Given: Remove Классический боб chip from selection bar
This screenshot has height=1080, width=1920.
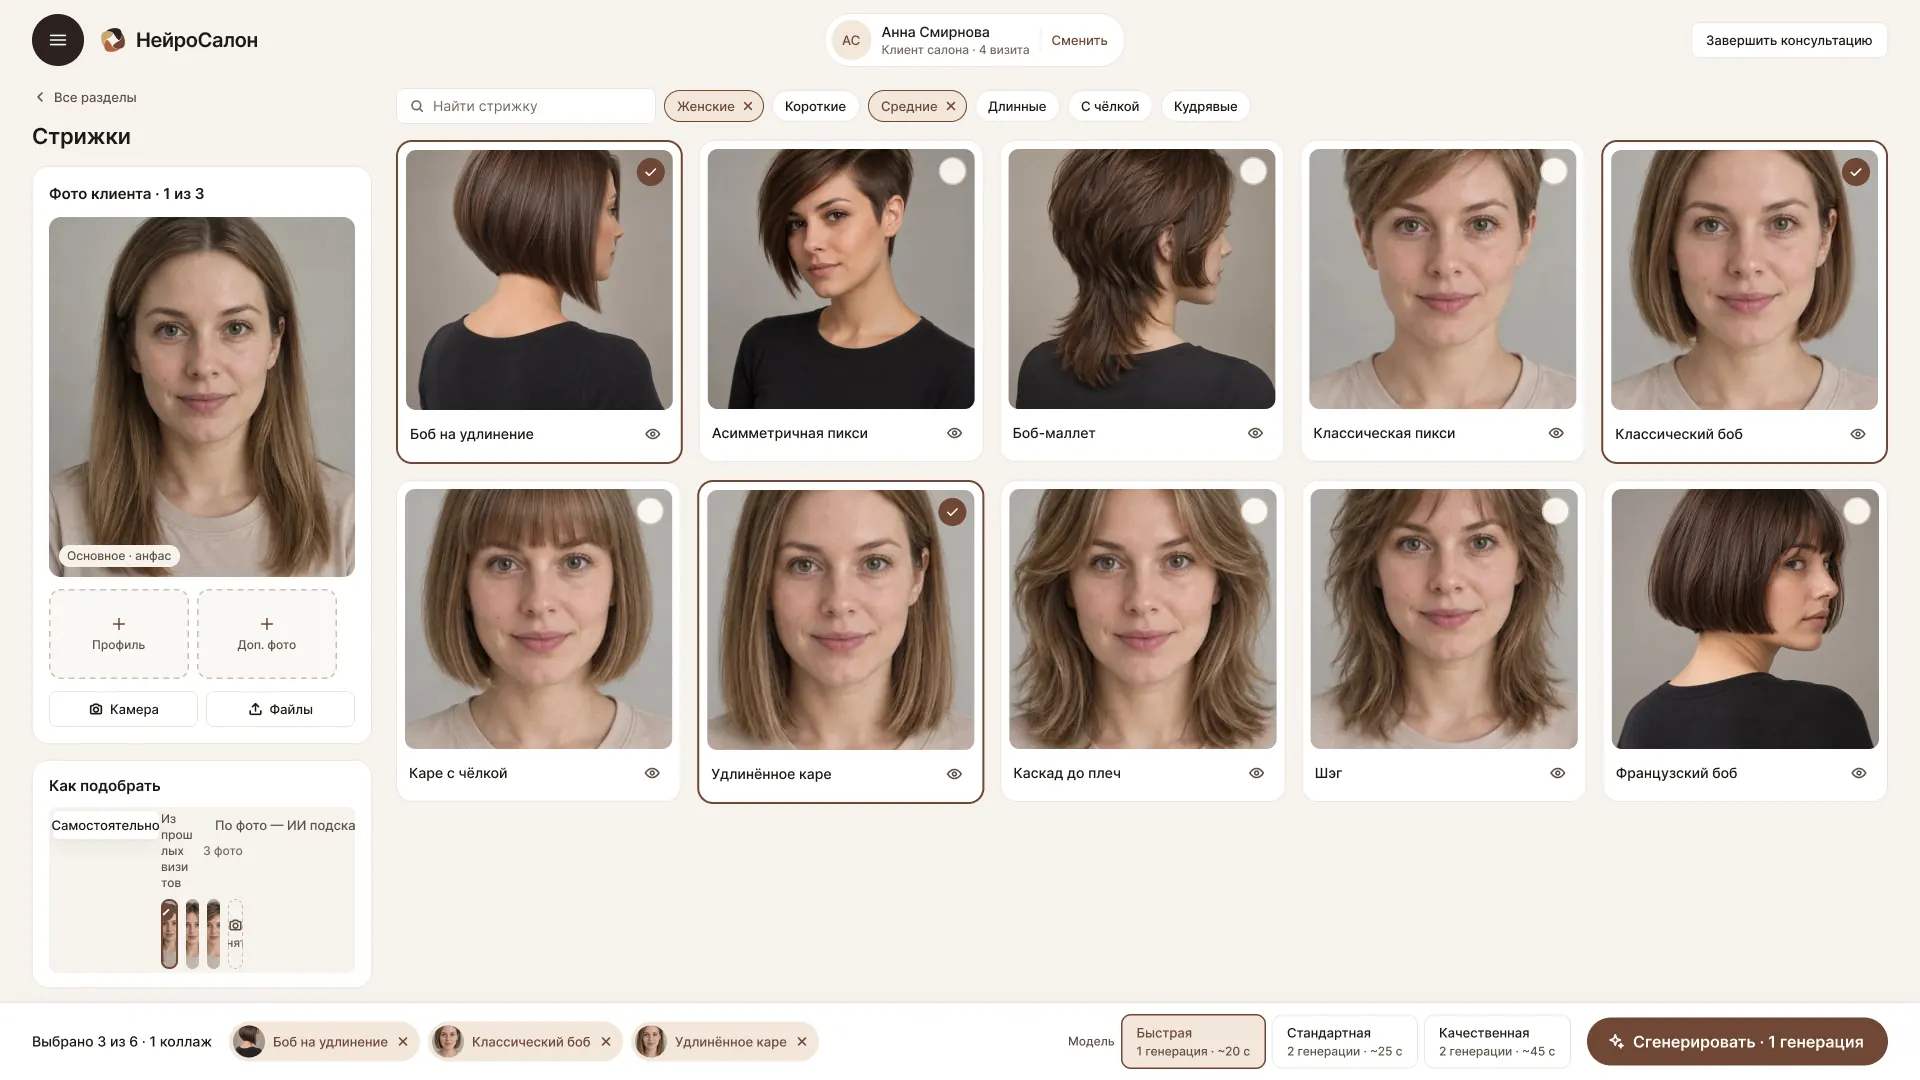Looking at the screenshot, I should (x=606, y=1042).
